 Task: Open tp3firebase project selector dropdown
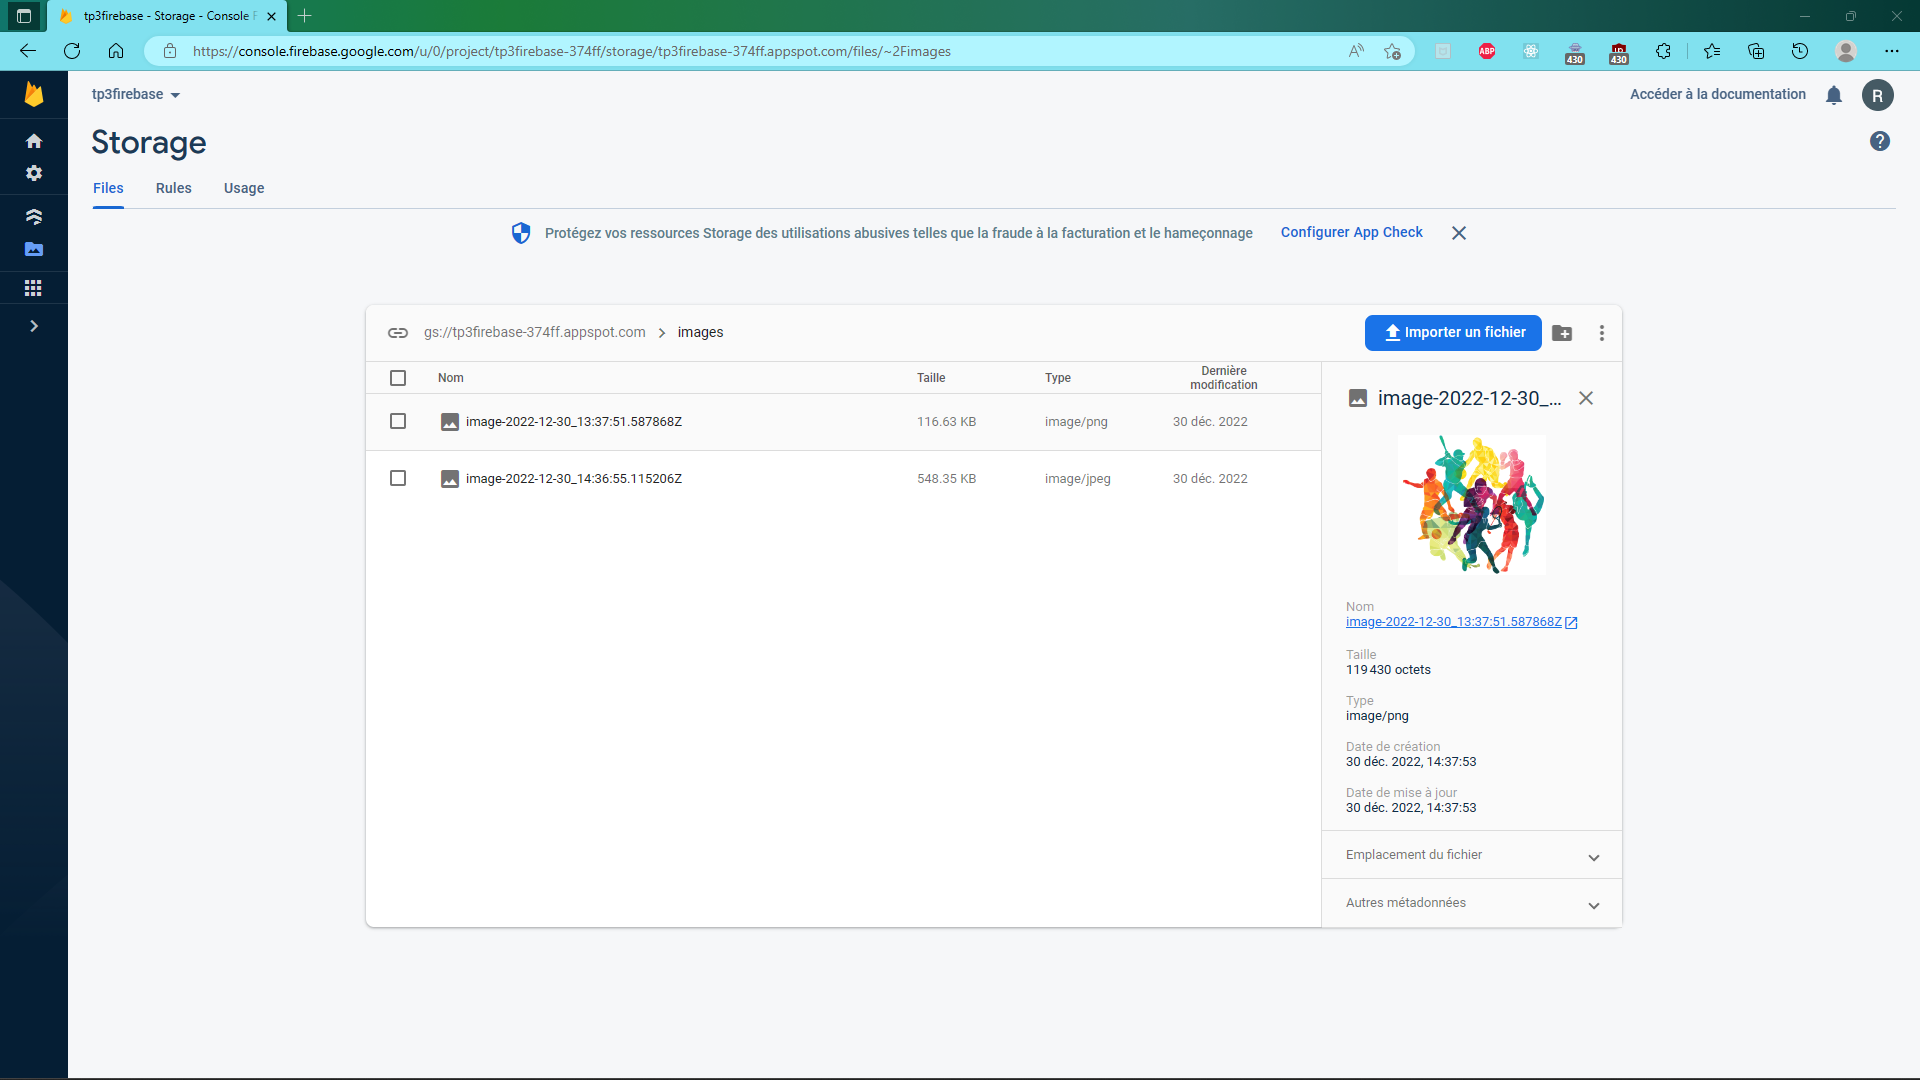[136, 94]
